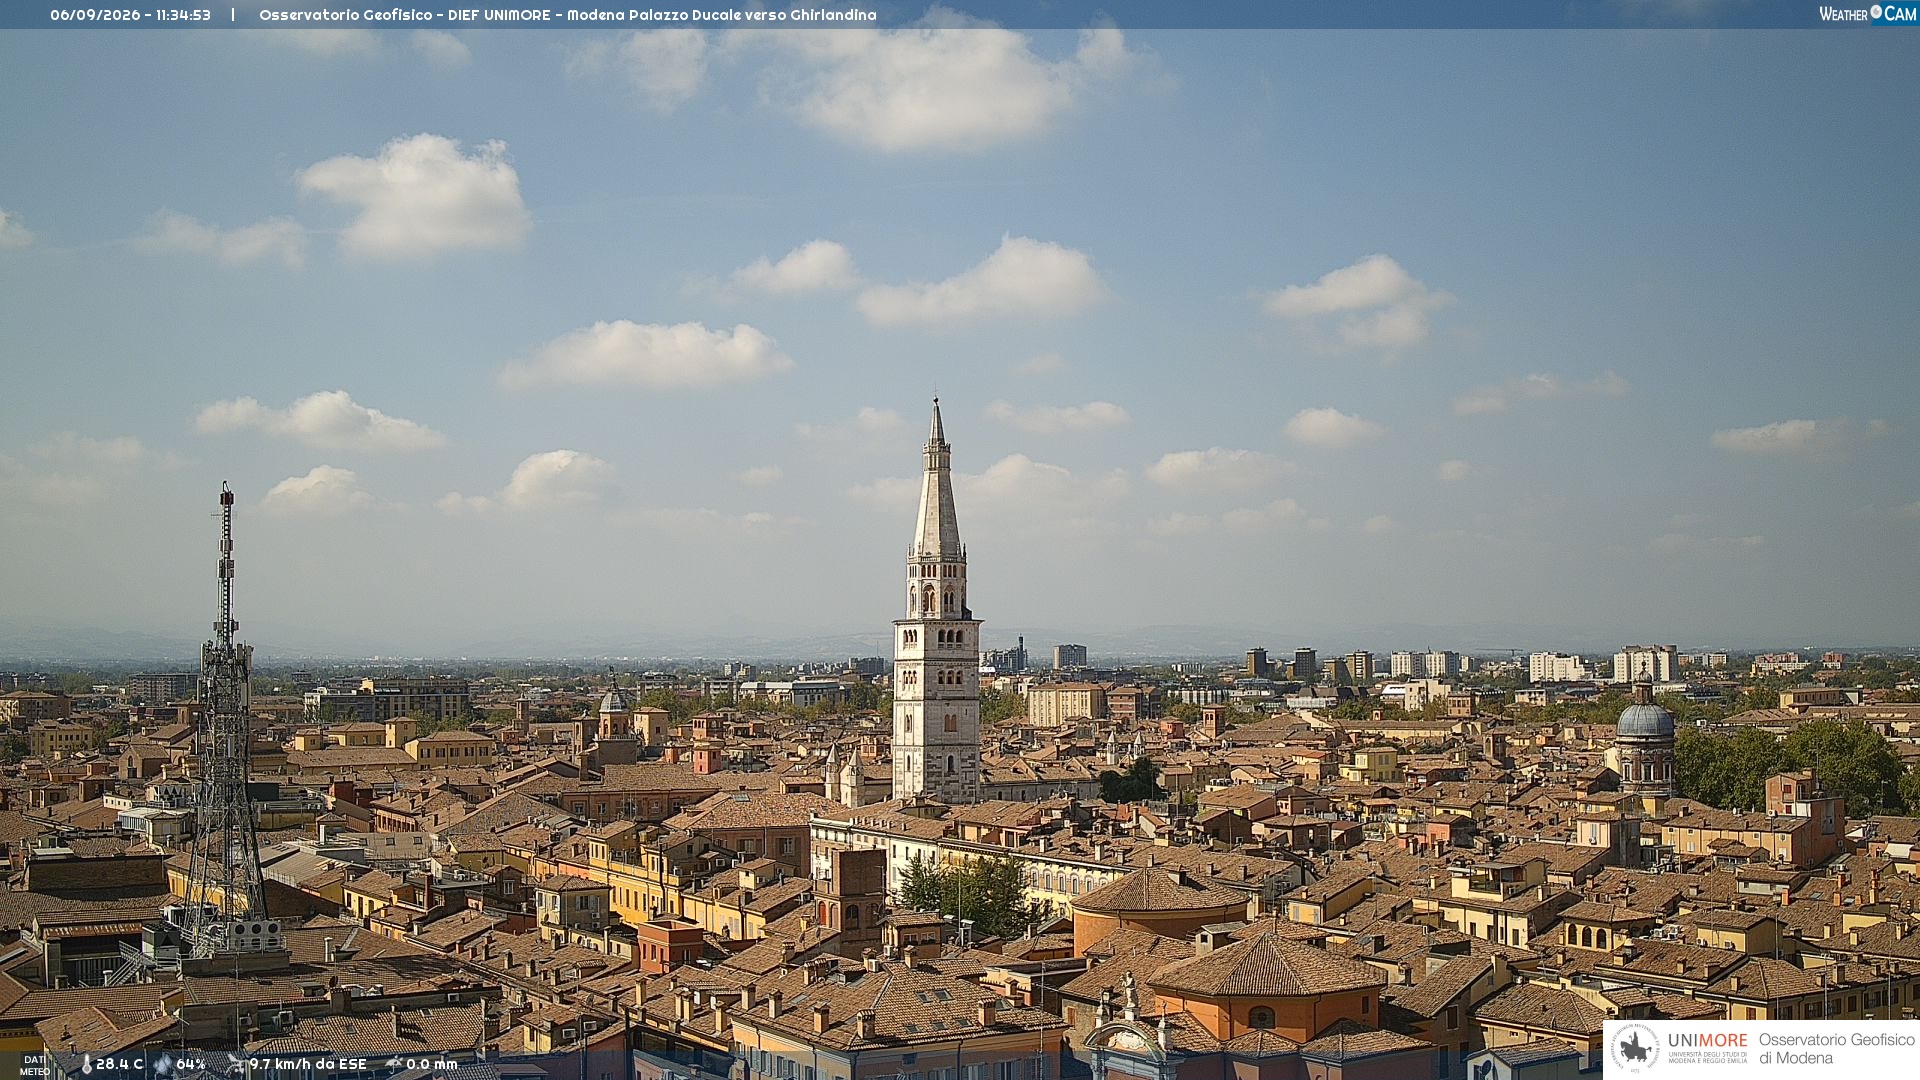Viewport: 1920px width, 1080px height.
Task: Click the 64% humidity value
Action: 191,1064
